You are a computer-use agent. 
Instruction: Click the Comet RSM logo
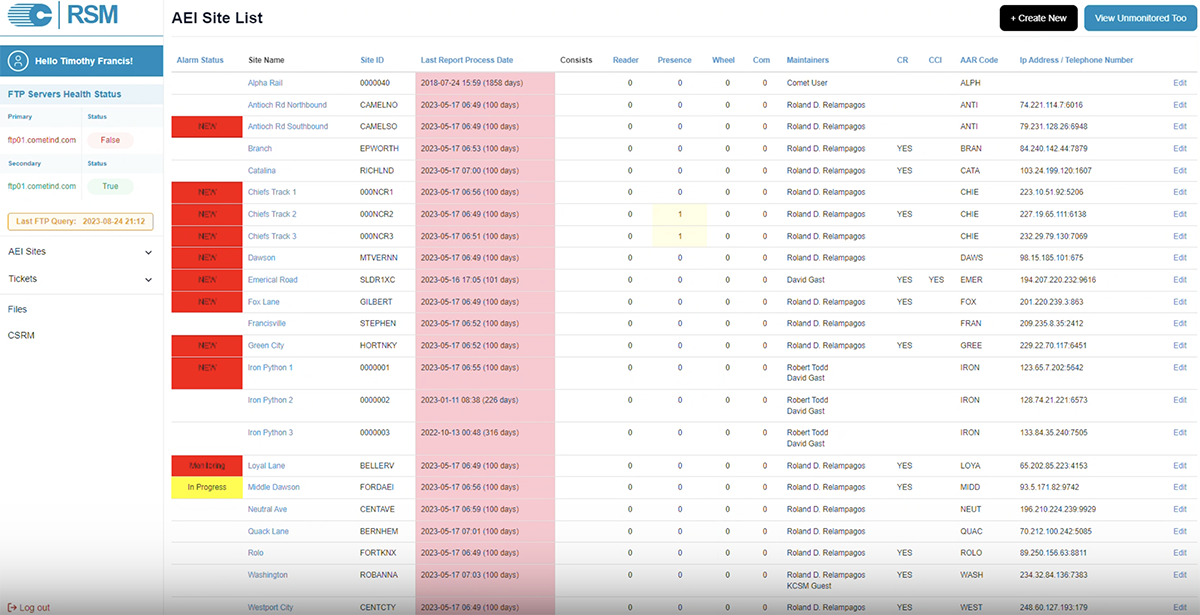pos(62,17)
